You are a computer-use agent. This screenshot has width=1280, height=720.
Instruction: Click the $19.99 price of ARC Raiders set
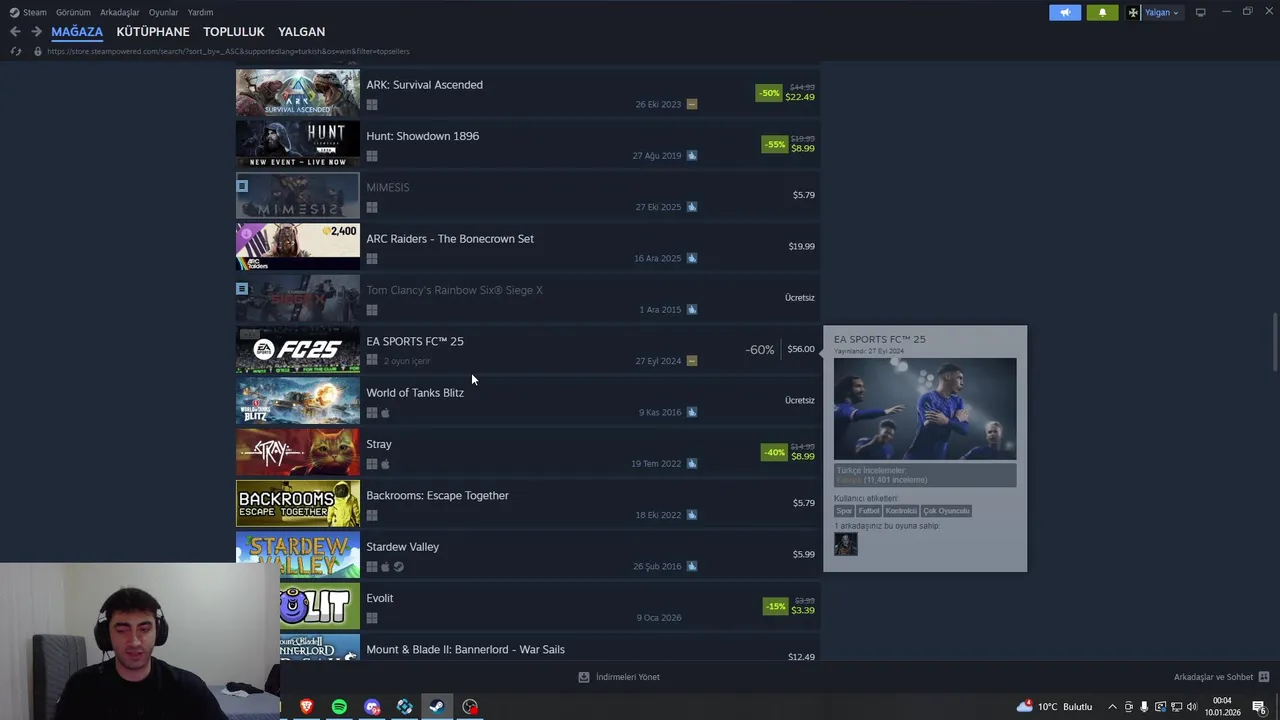[801, 246]
